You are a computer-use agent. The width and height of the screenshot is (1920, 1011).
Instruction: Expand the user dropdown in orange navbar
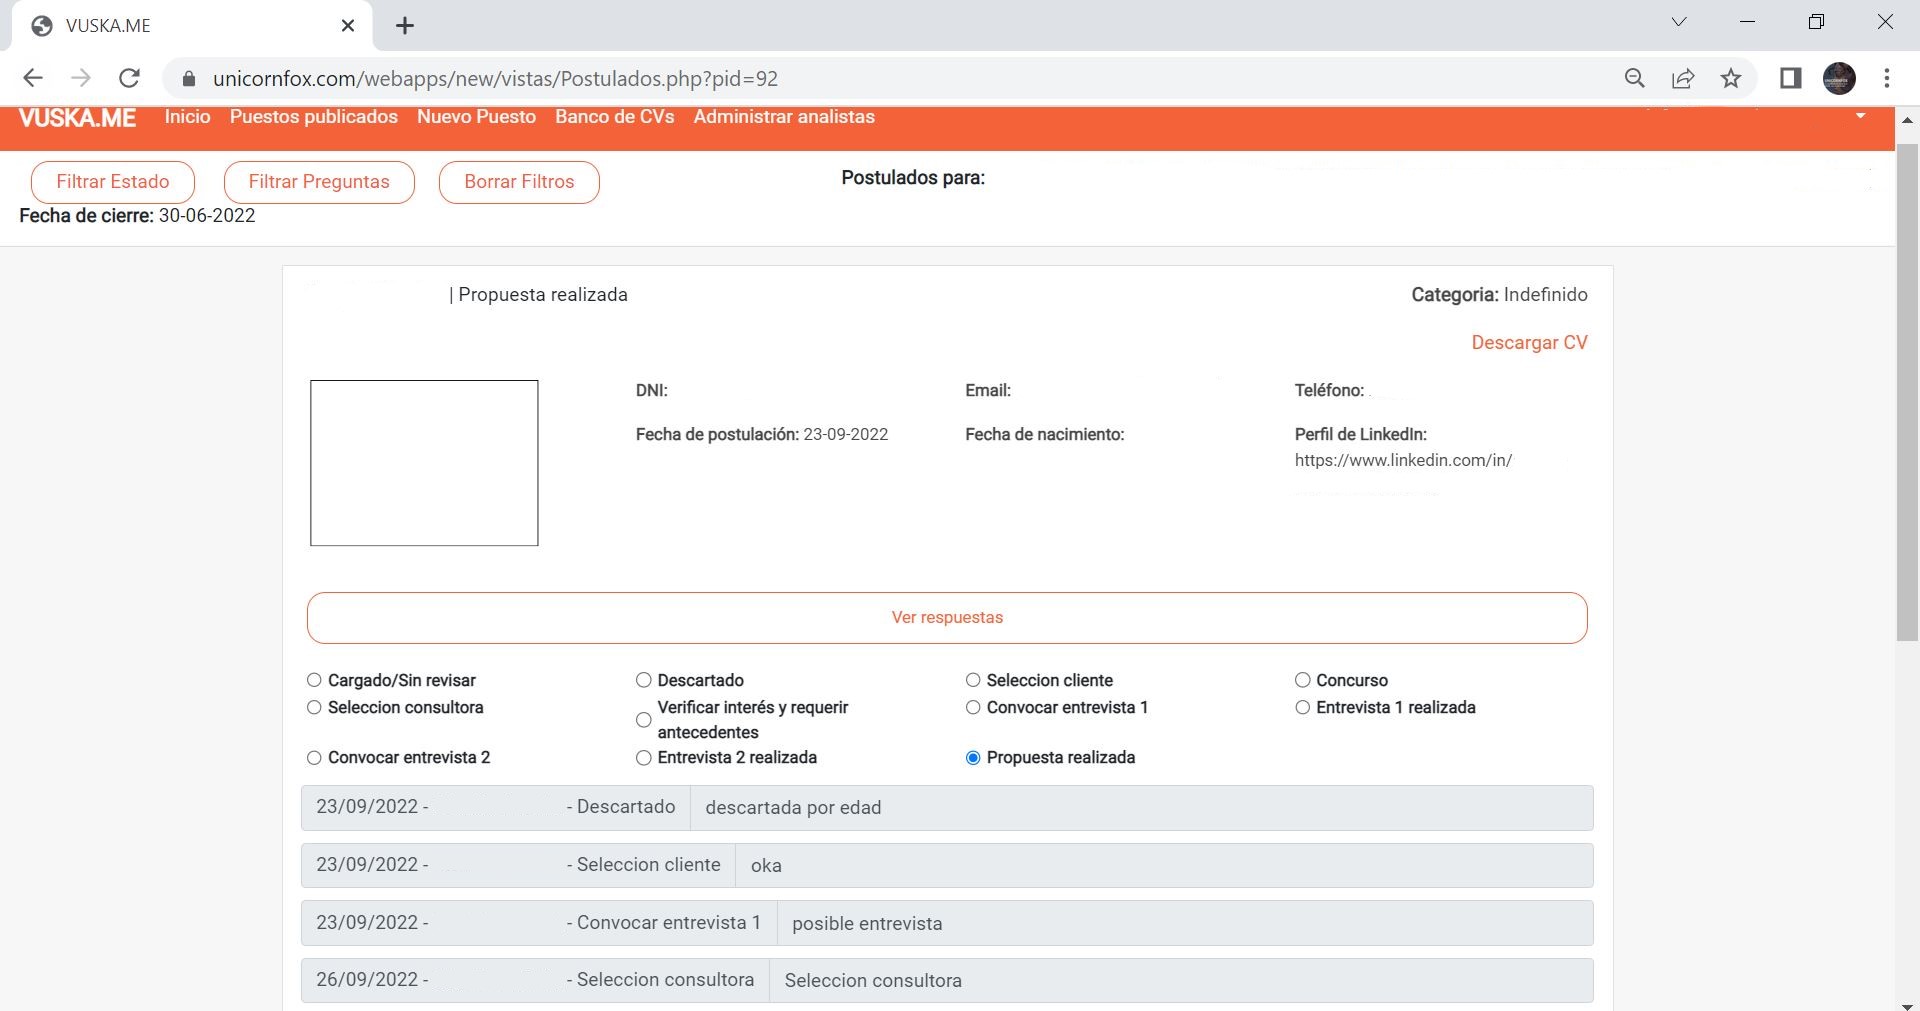coord(1860,116)
